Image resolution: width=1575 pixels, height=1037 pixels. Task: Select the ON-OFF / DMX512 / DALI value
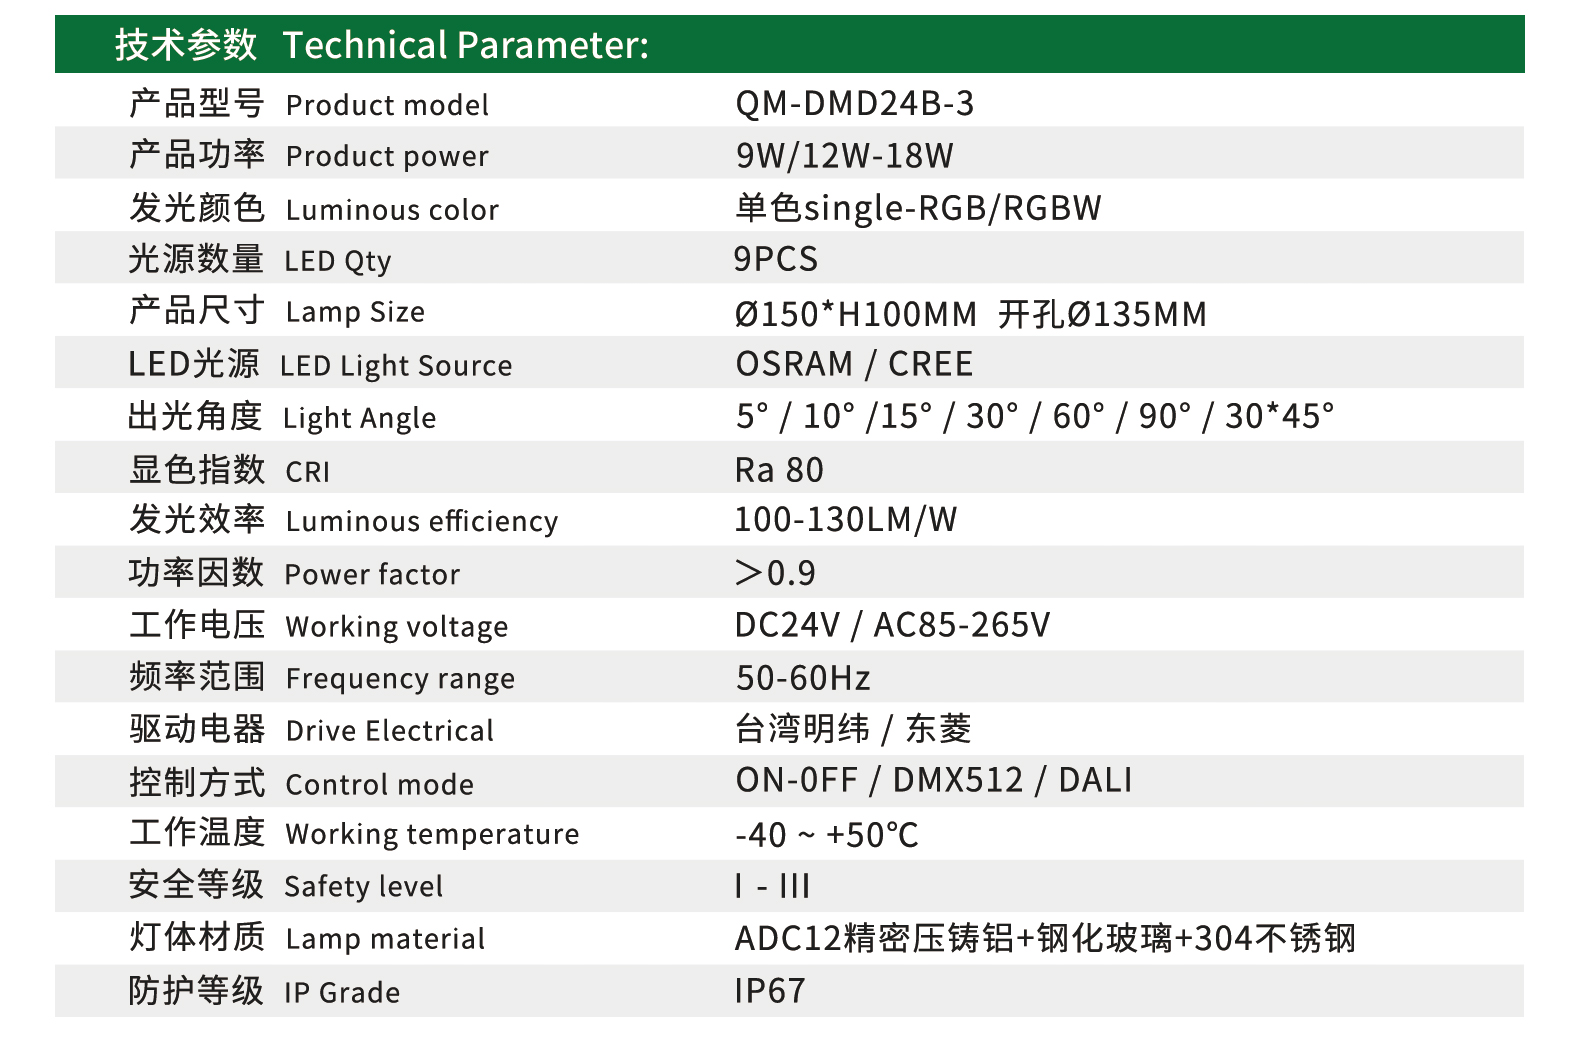click(934, 781)
